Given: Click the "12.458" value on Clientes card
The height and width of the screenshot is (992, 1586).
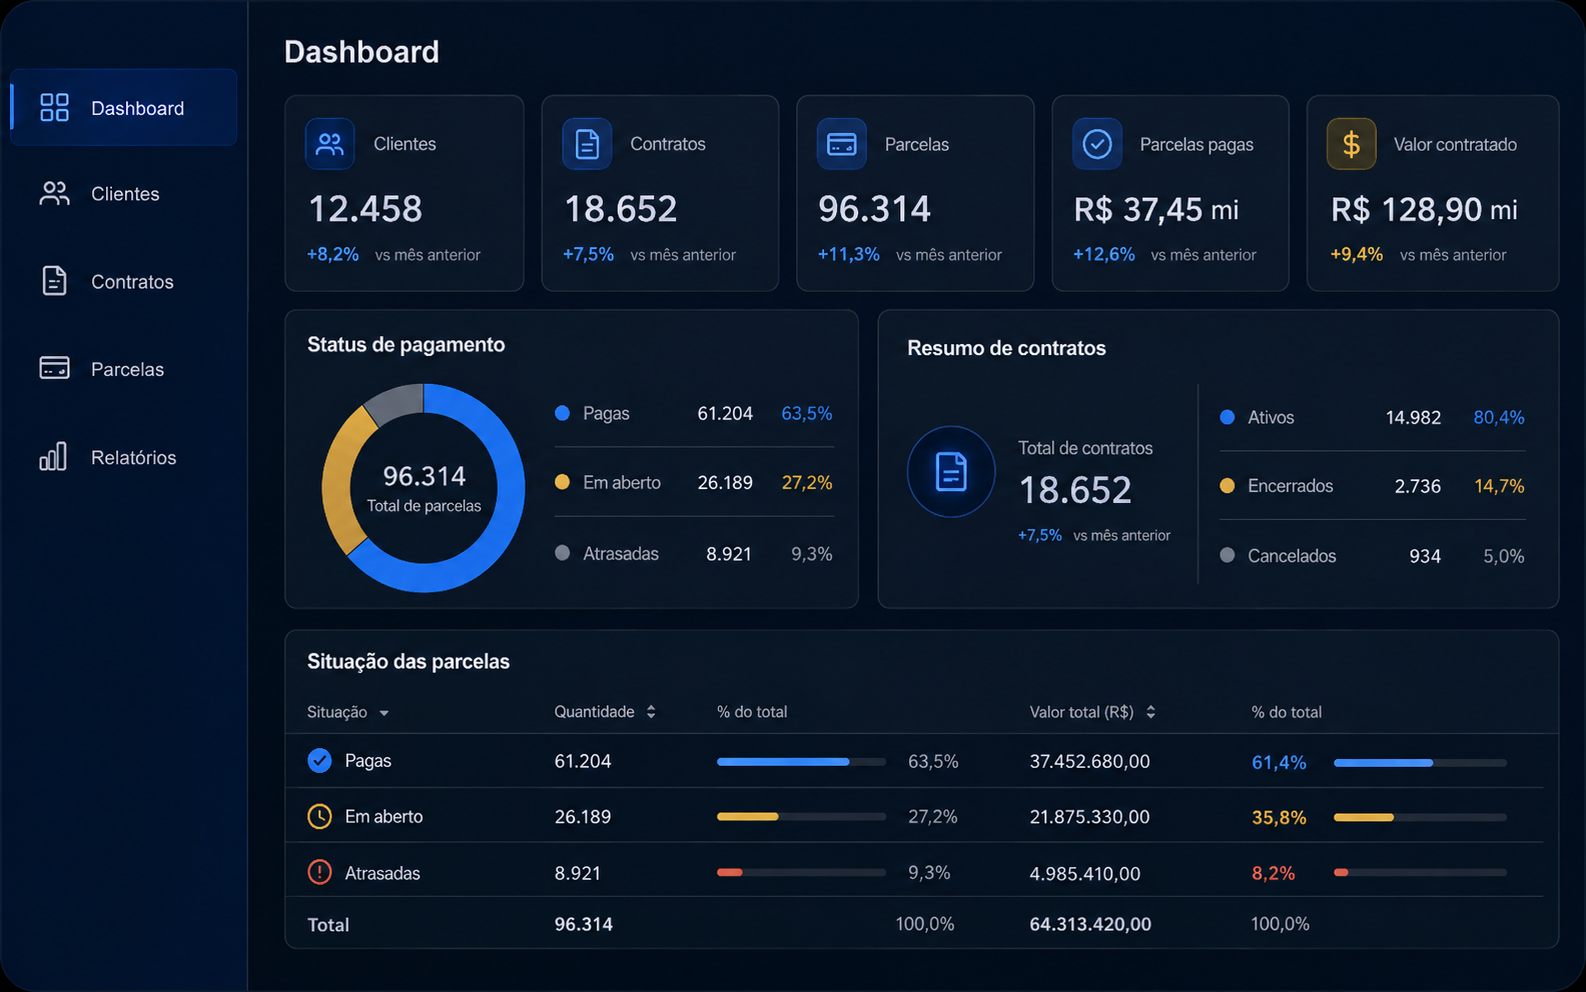Looking at the screenshot, I should 365,209.
